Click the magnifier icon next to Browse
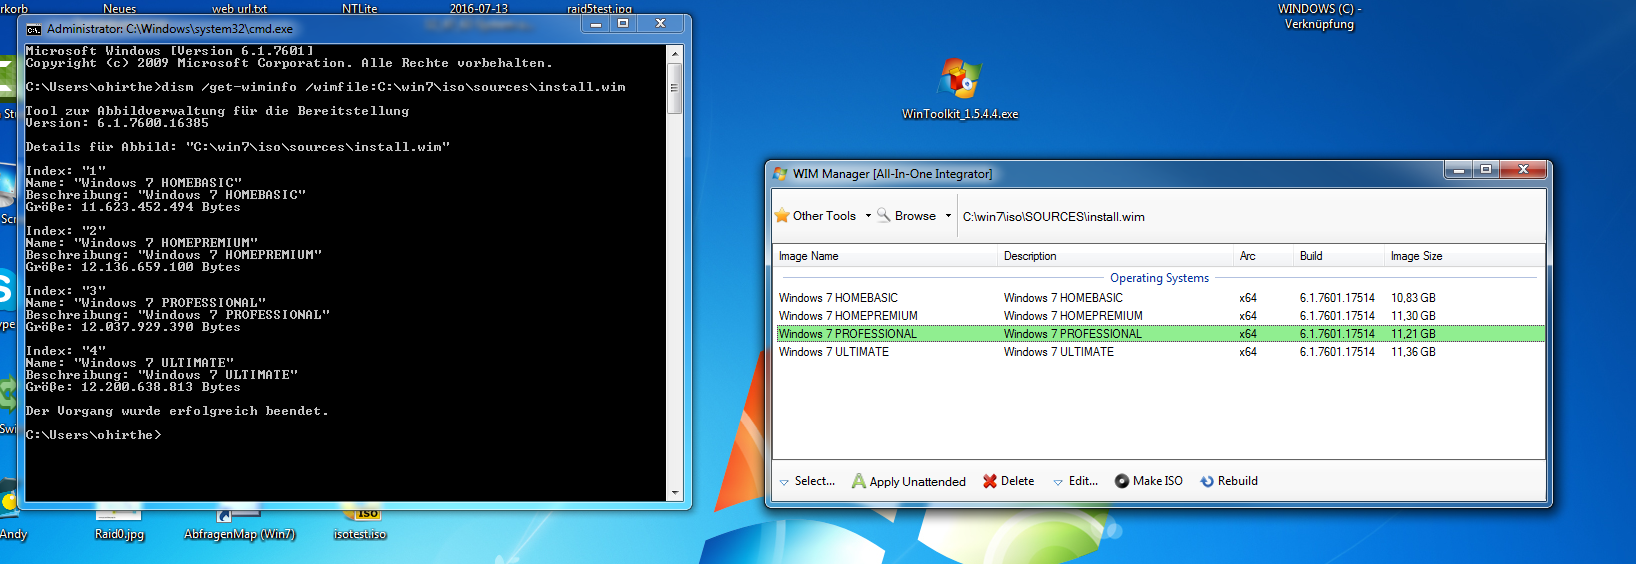 [x=884, y=215]
